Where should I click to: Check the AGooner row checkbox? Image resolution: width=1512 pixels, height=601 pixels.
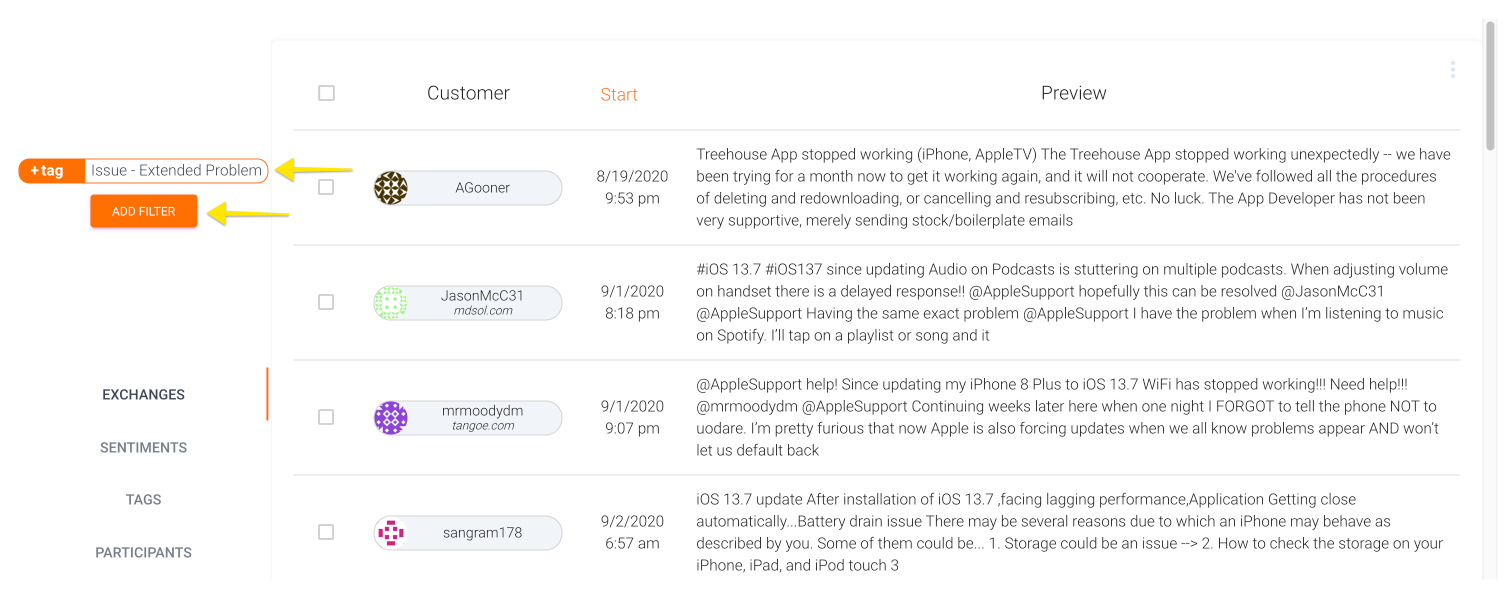[326, 187]
